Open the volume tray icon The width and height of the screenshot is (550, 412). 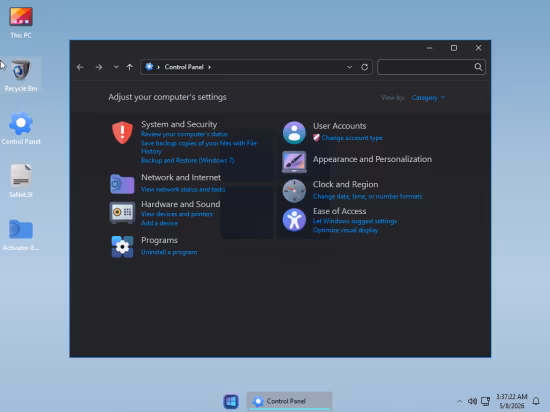[472, 401]
